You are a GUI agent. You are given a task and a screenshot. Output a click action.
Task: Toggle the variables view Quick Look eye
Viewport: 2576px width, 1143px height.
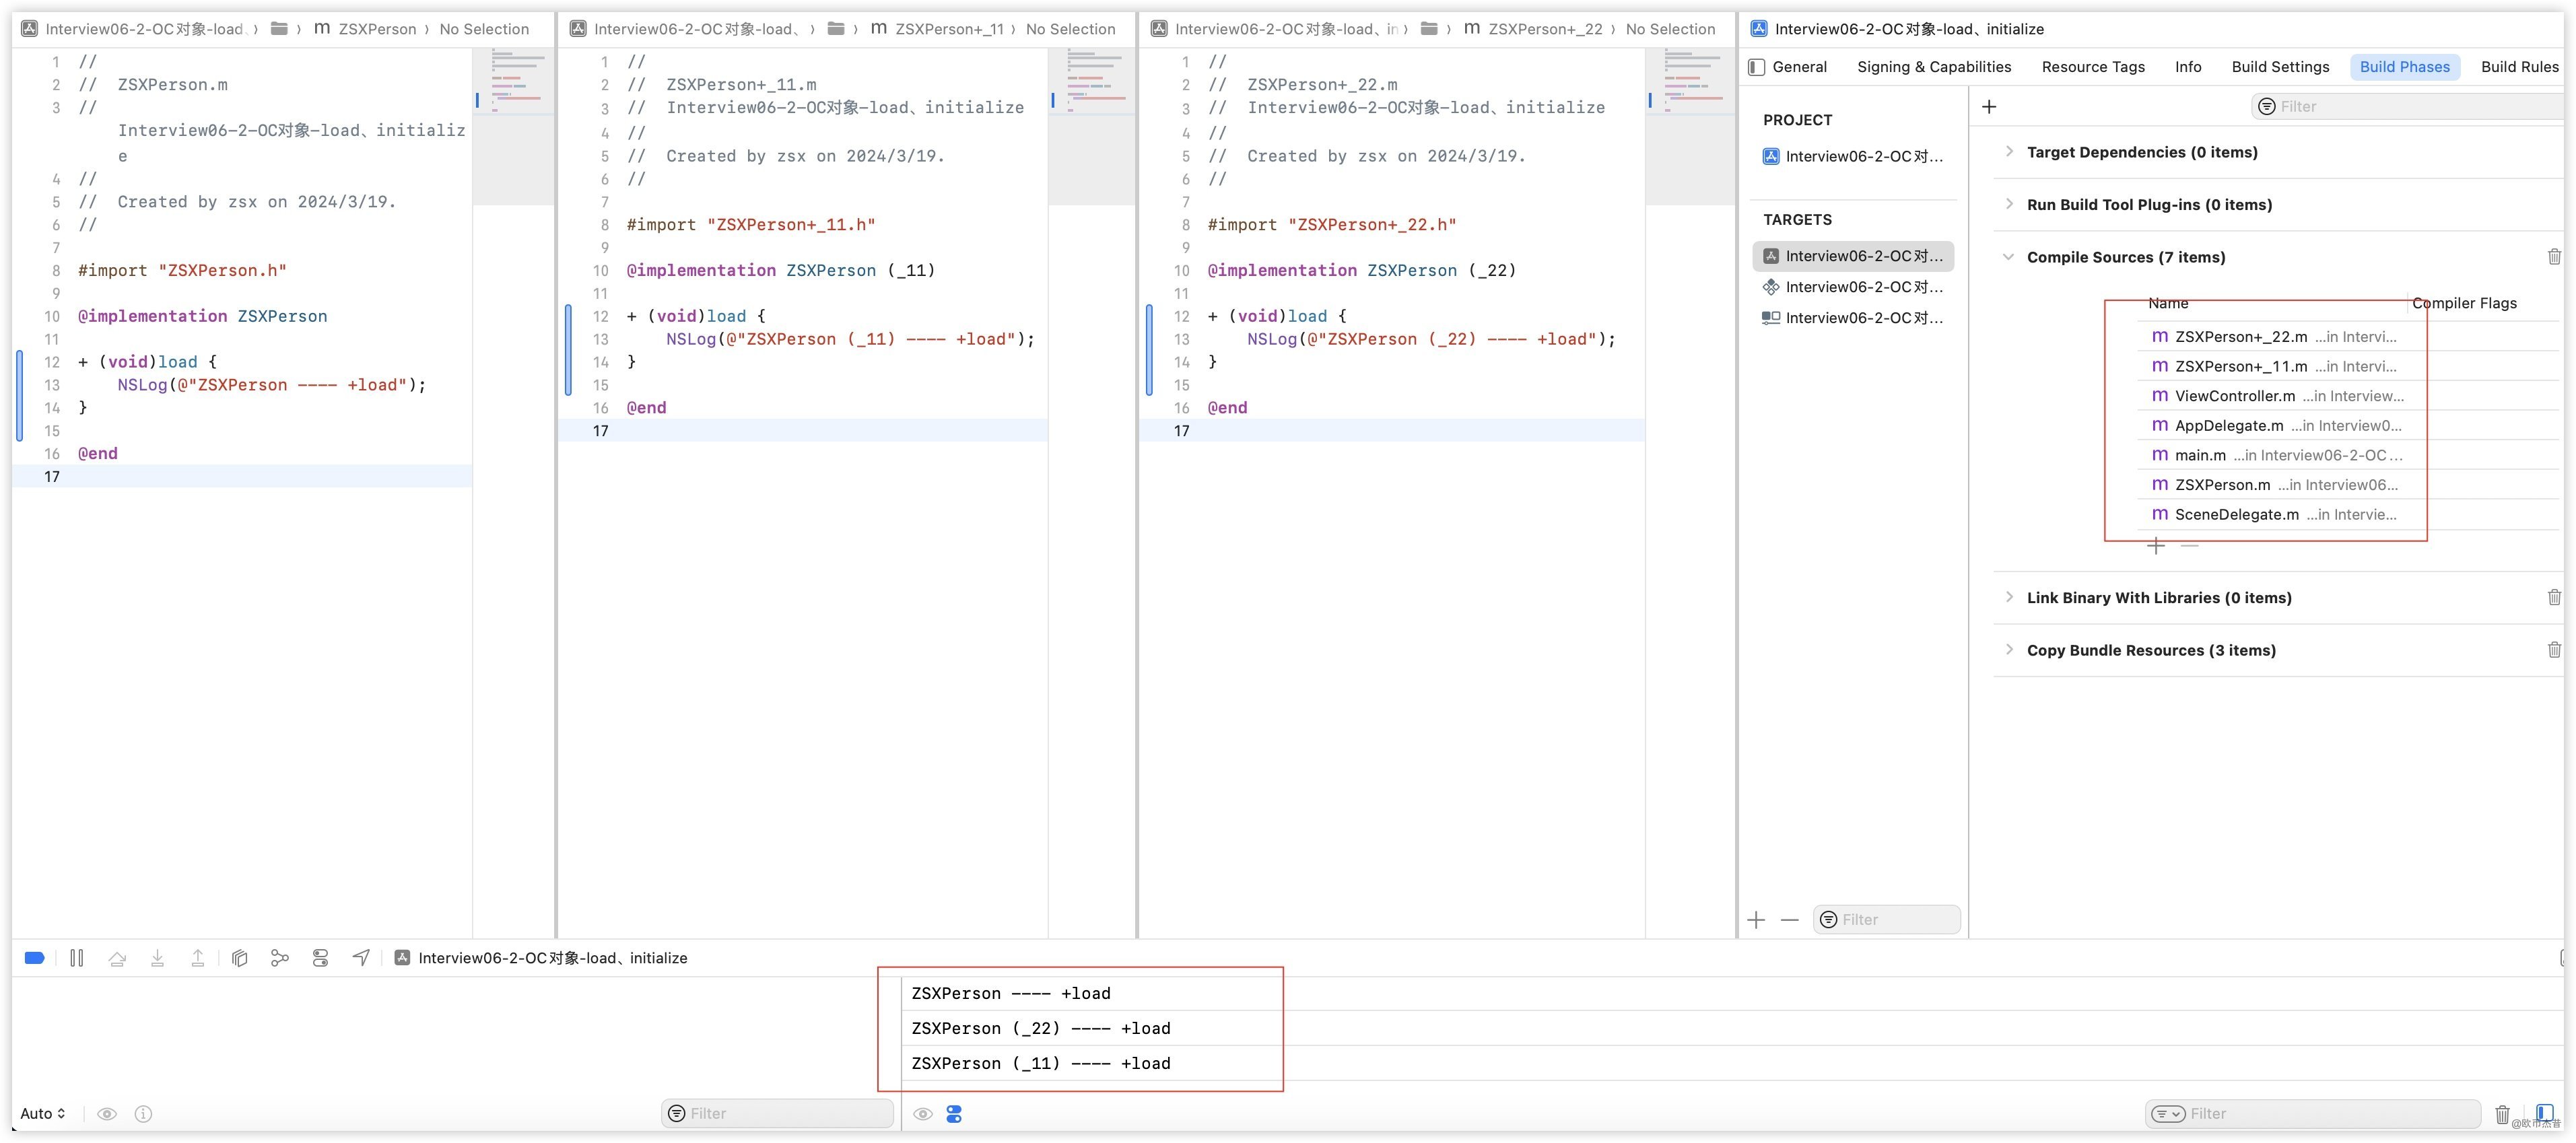pos(107,1113)
